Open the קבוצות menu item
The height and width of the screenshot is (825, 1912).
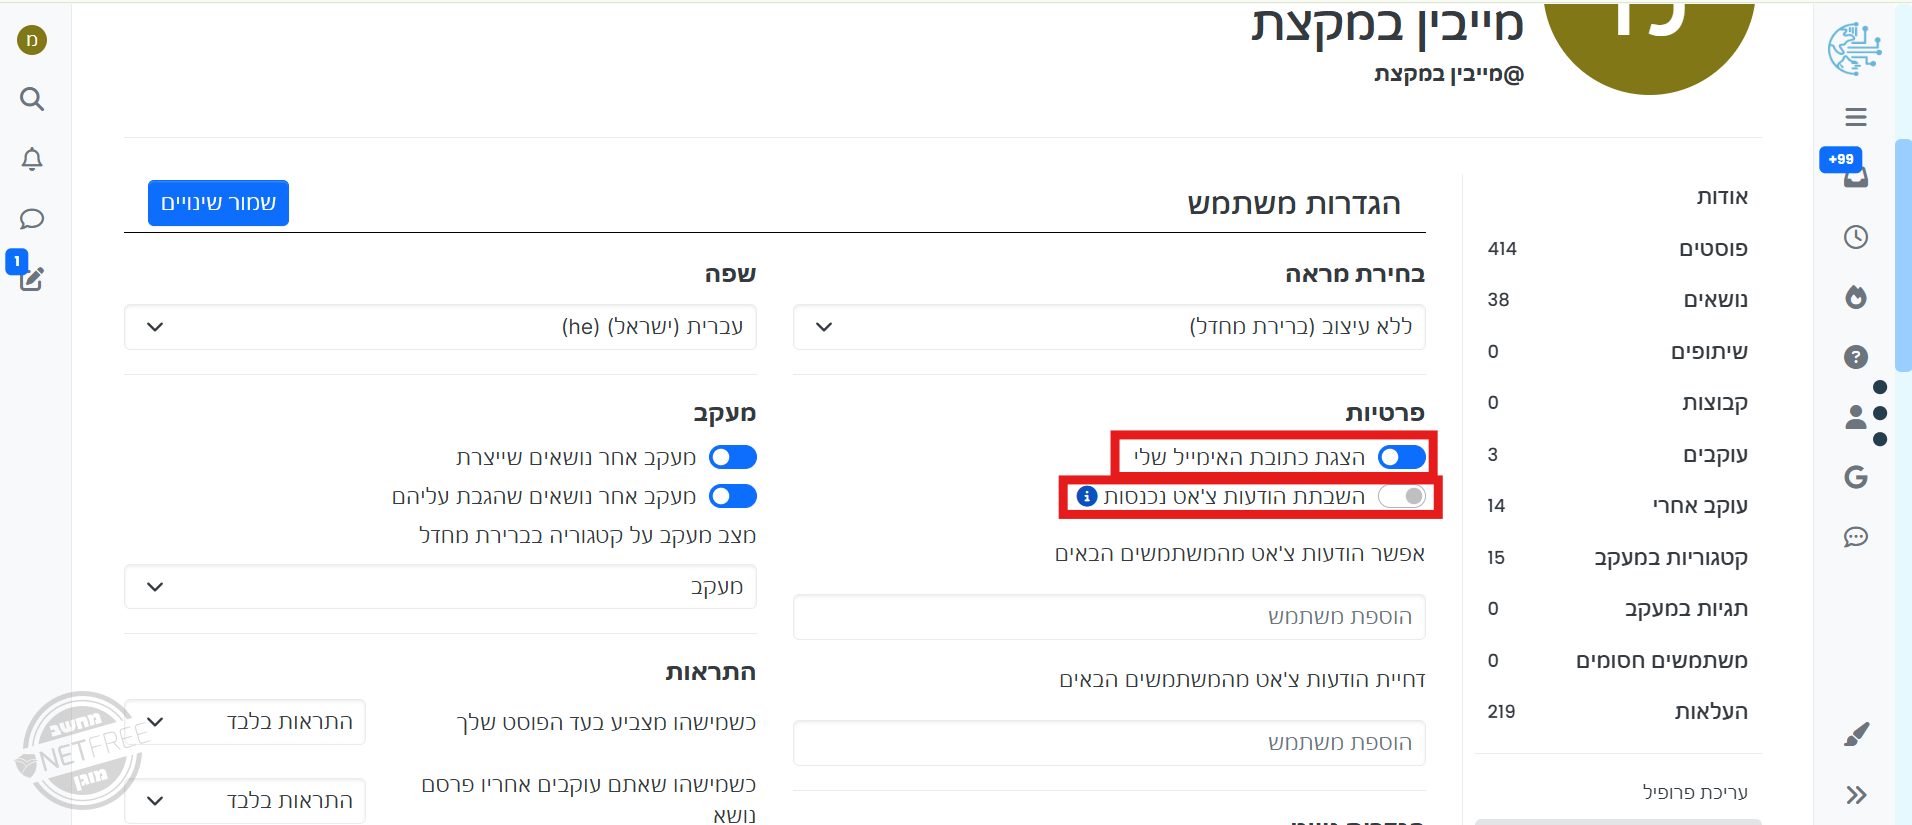[1715, 403]
